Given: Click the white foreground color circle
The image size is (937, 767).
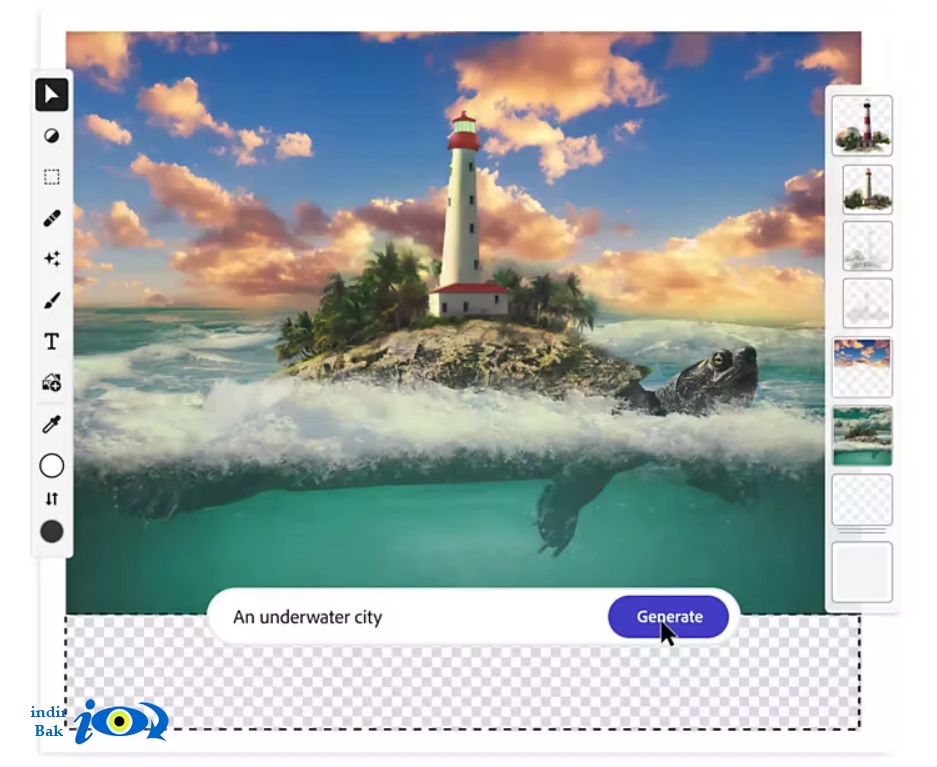Looking at the screenshot, I should pyautogui.click(x=51, y=466).
